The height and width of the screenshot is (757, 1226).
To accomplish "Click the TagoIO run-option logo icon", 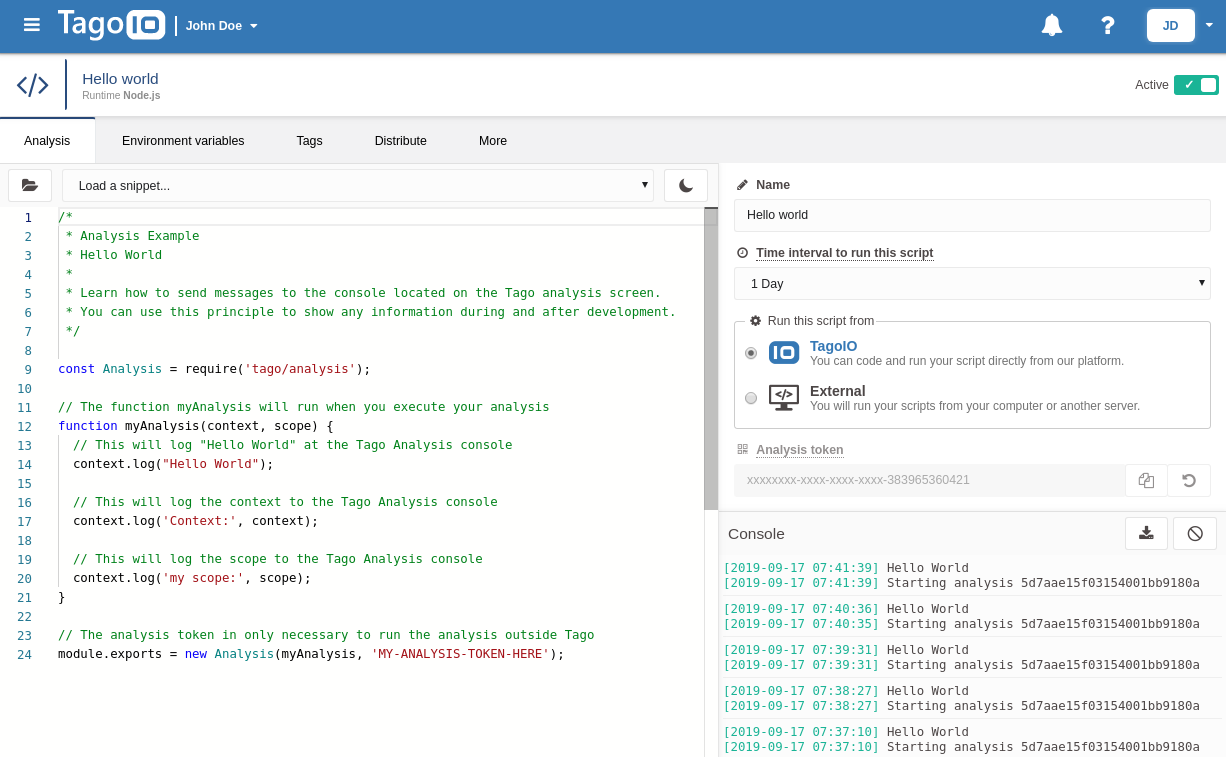I will [784, 352].
